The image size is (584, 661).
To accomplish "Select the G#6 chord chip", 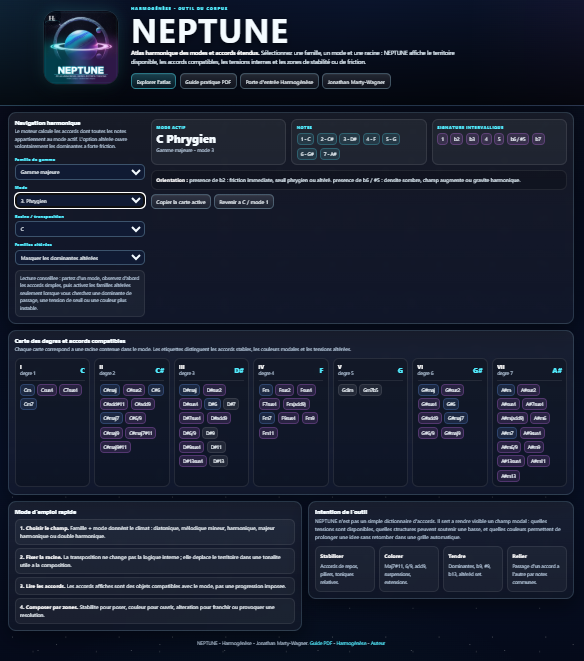I will (x=451, y=404).
